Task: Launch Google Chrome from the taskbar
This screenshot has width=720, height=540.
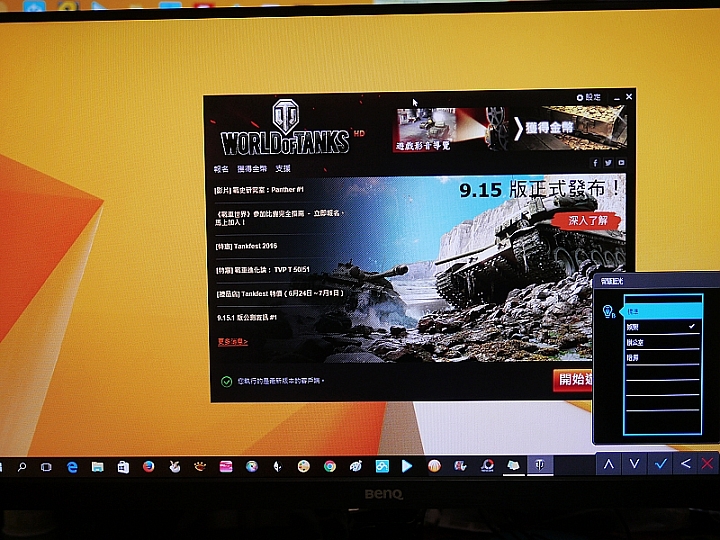Action: (330, 467)
